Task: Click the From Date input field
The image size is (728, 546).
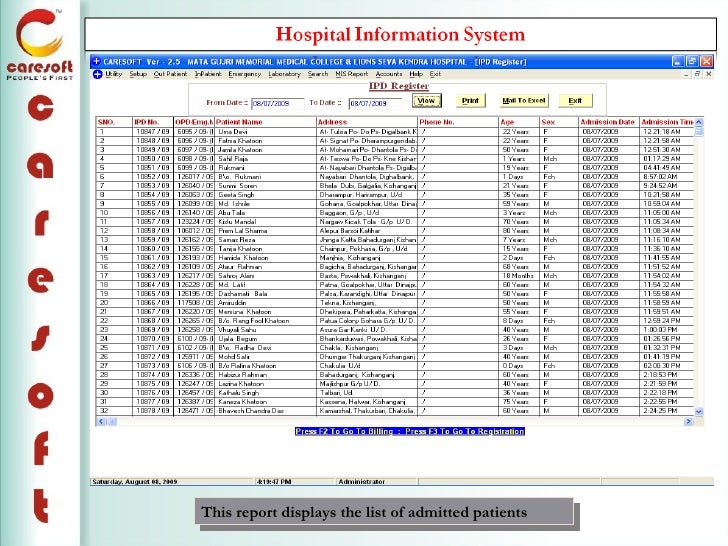Action: (278, 104)
